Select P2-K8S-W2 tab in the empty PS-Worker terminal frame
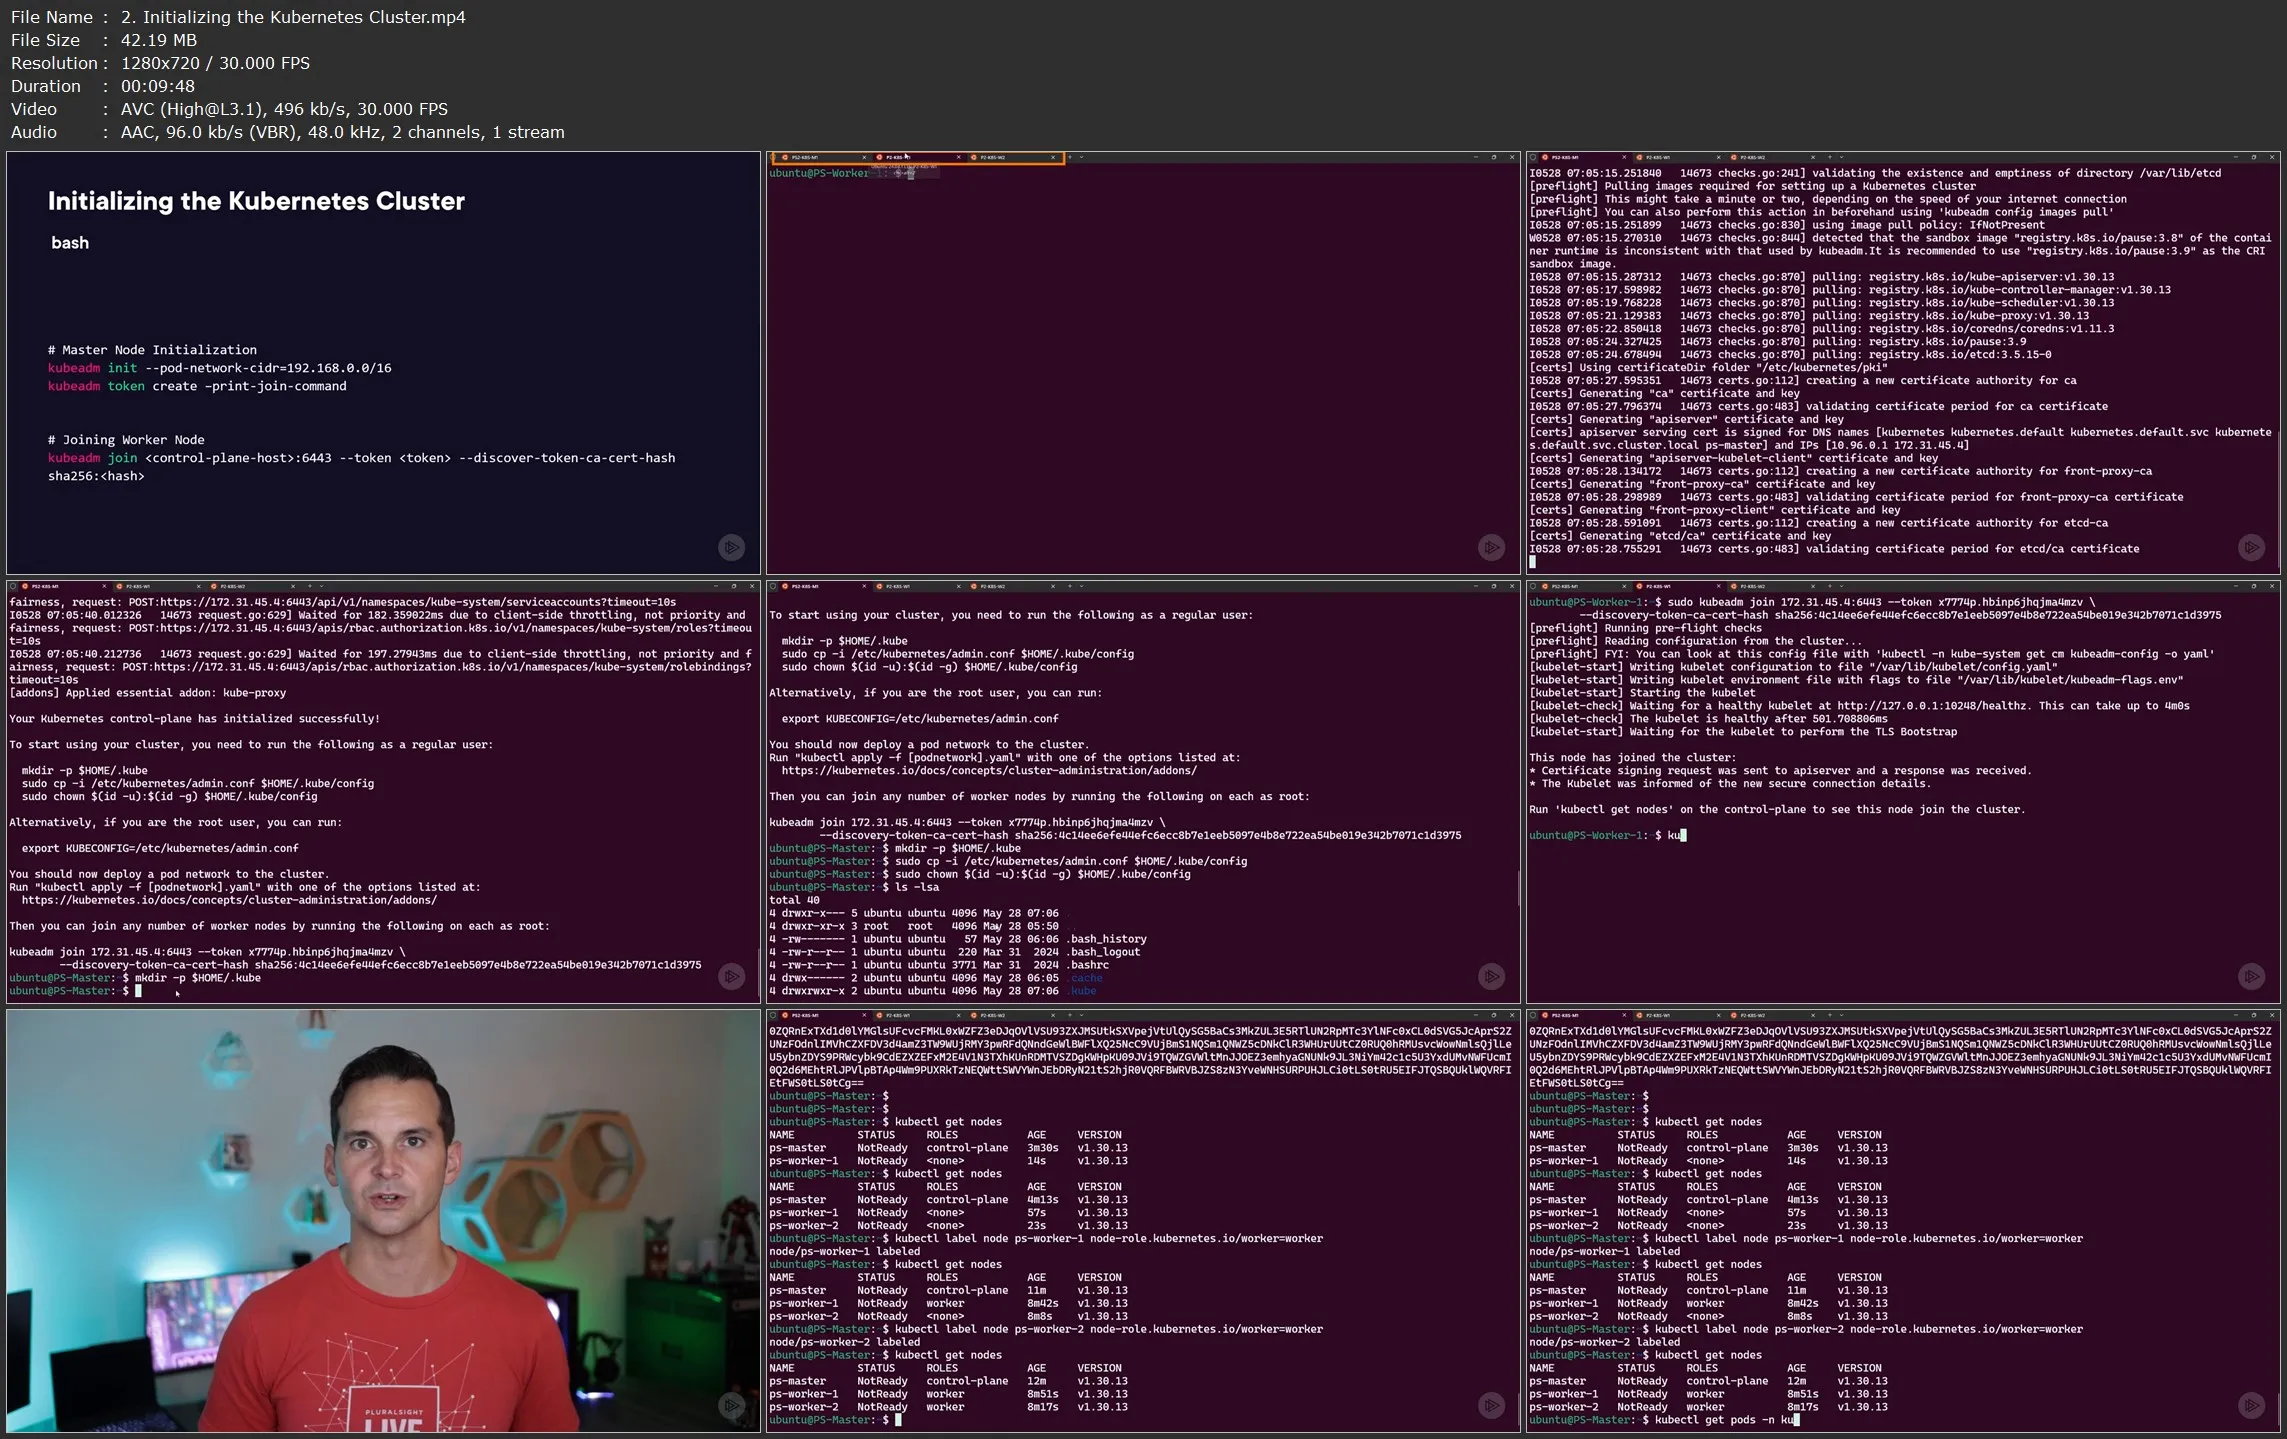This screenshot has height=1439, width=2287. click(x=1012, y=157)
